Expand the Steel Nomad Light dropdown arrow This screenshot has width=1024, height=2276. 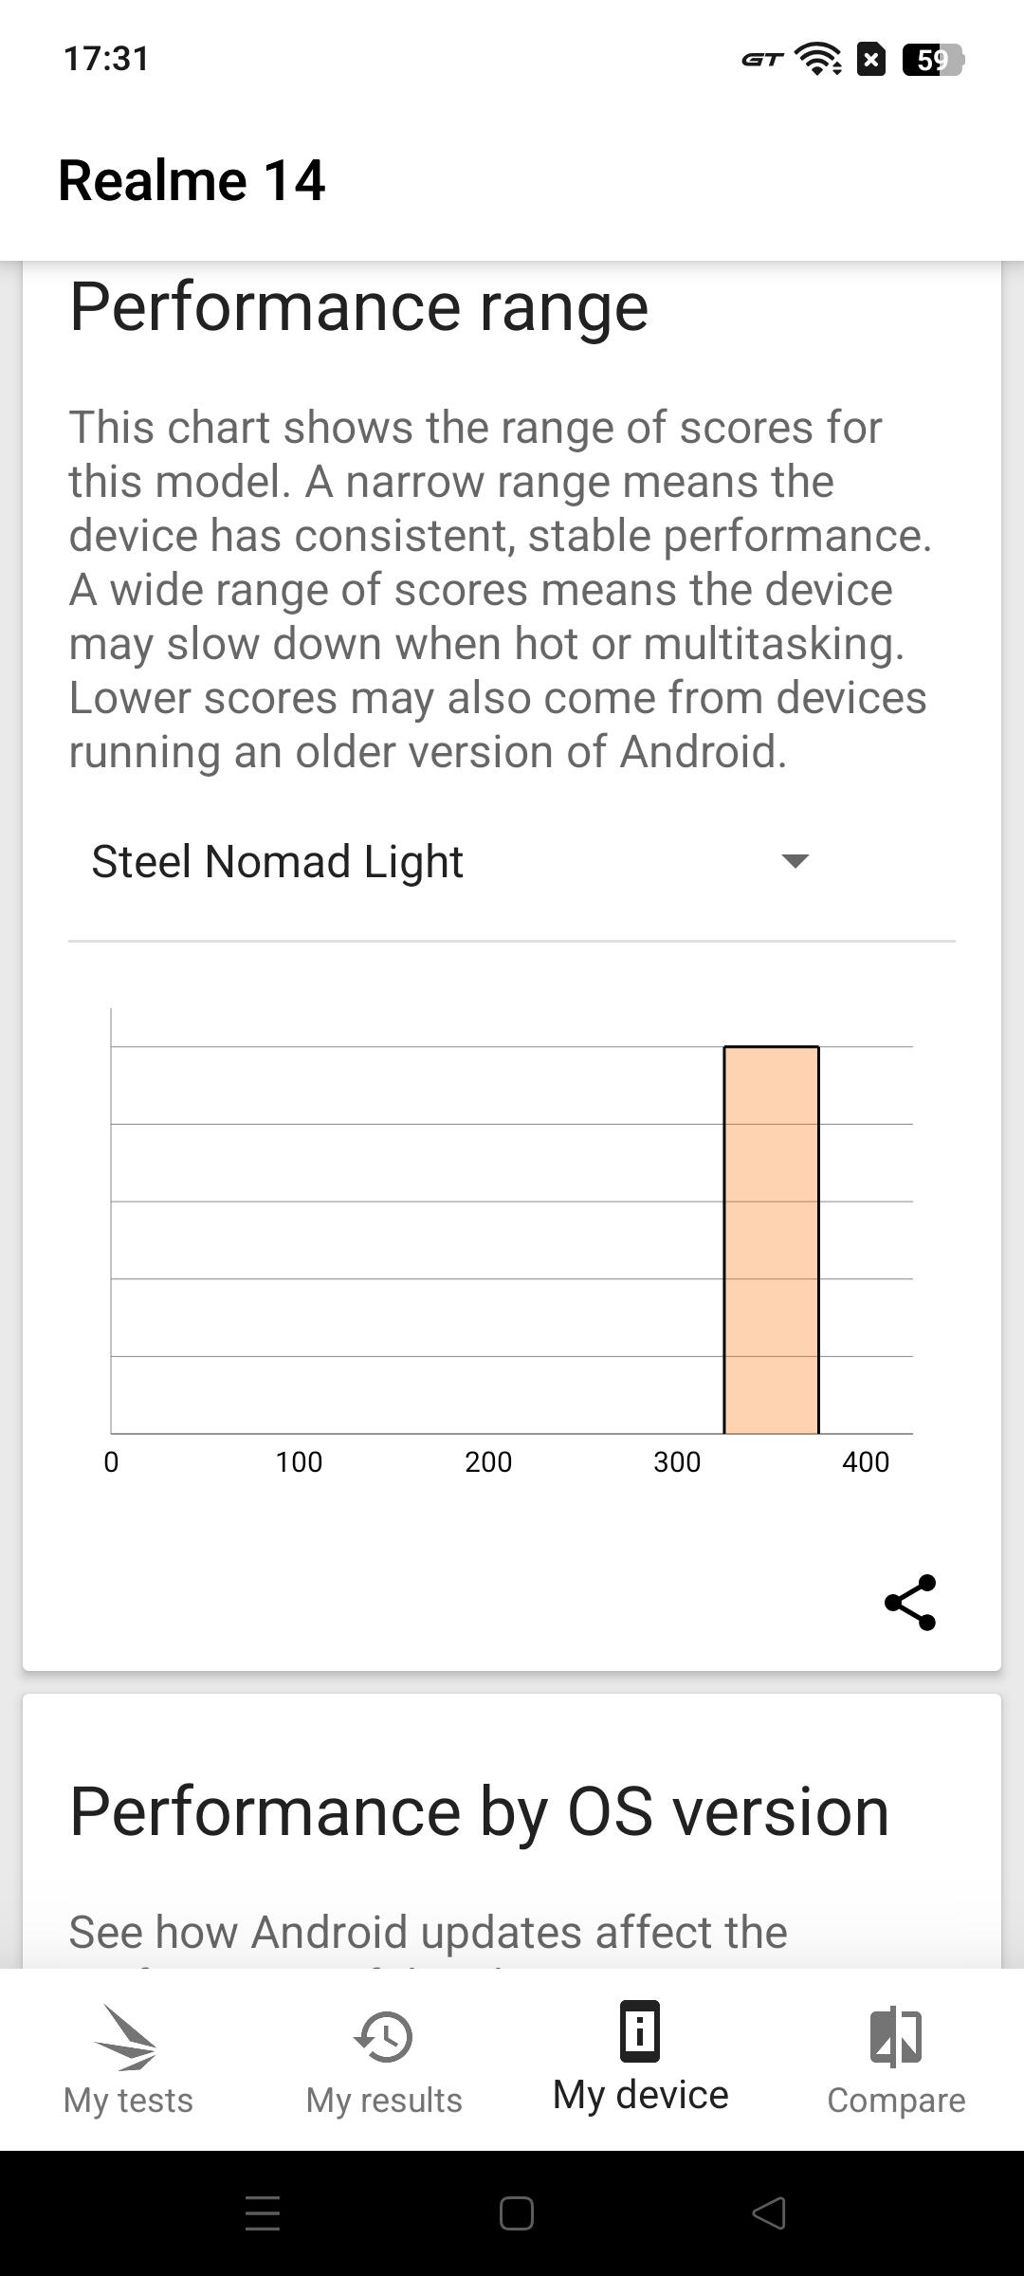point(795,861)
